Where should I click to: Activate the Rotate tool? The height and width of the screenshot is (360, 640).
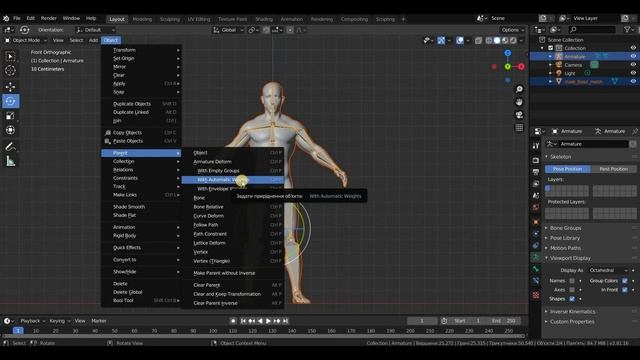coord(10,101)
